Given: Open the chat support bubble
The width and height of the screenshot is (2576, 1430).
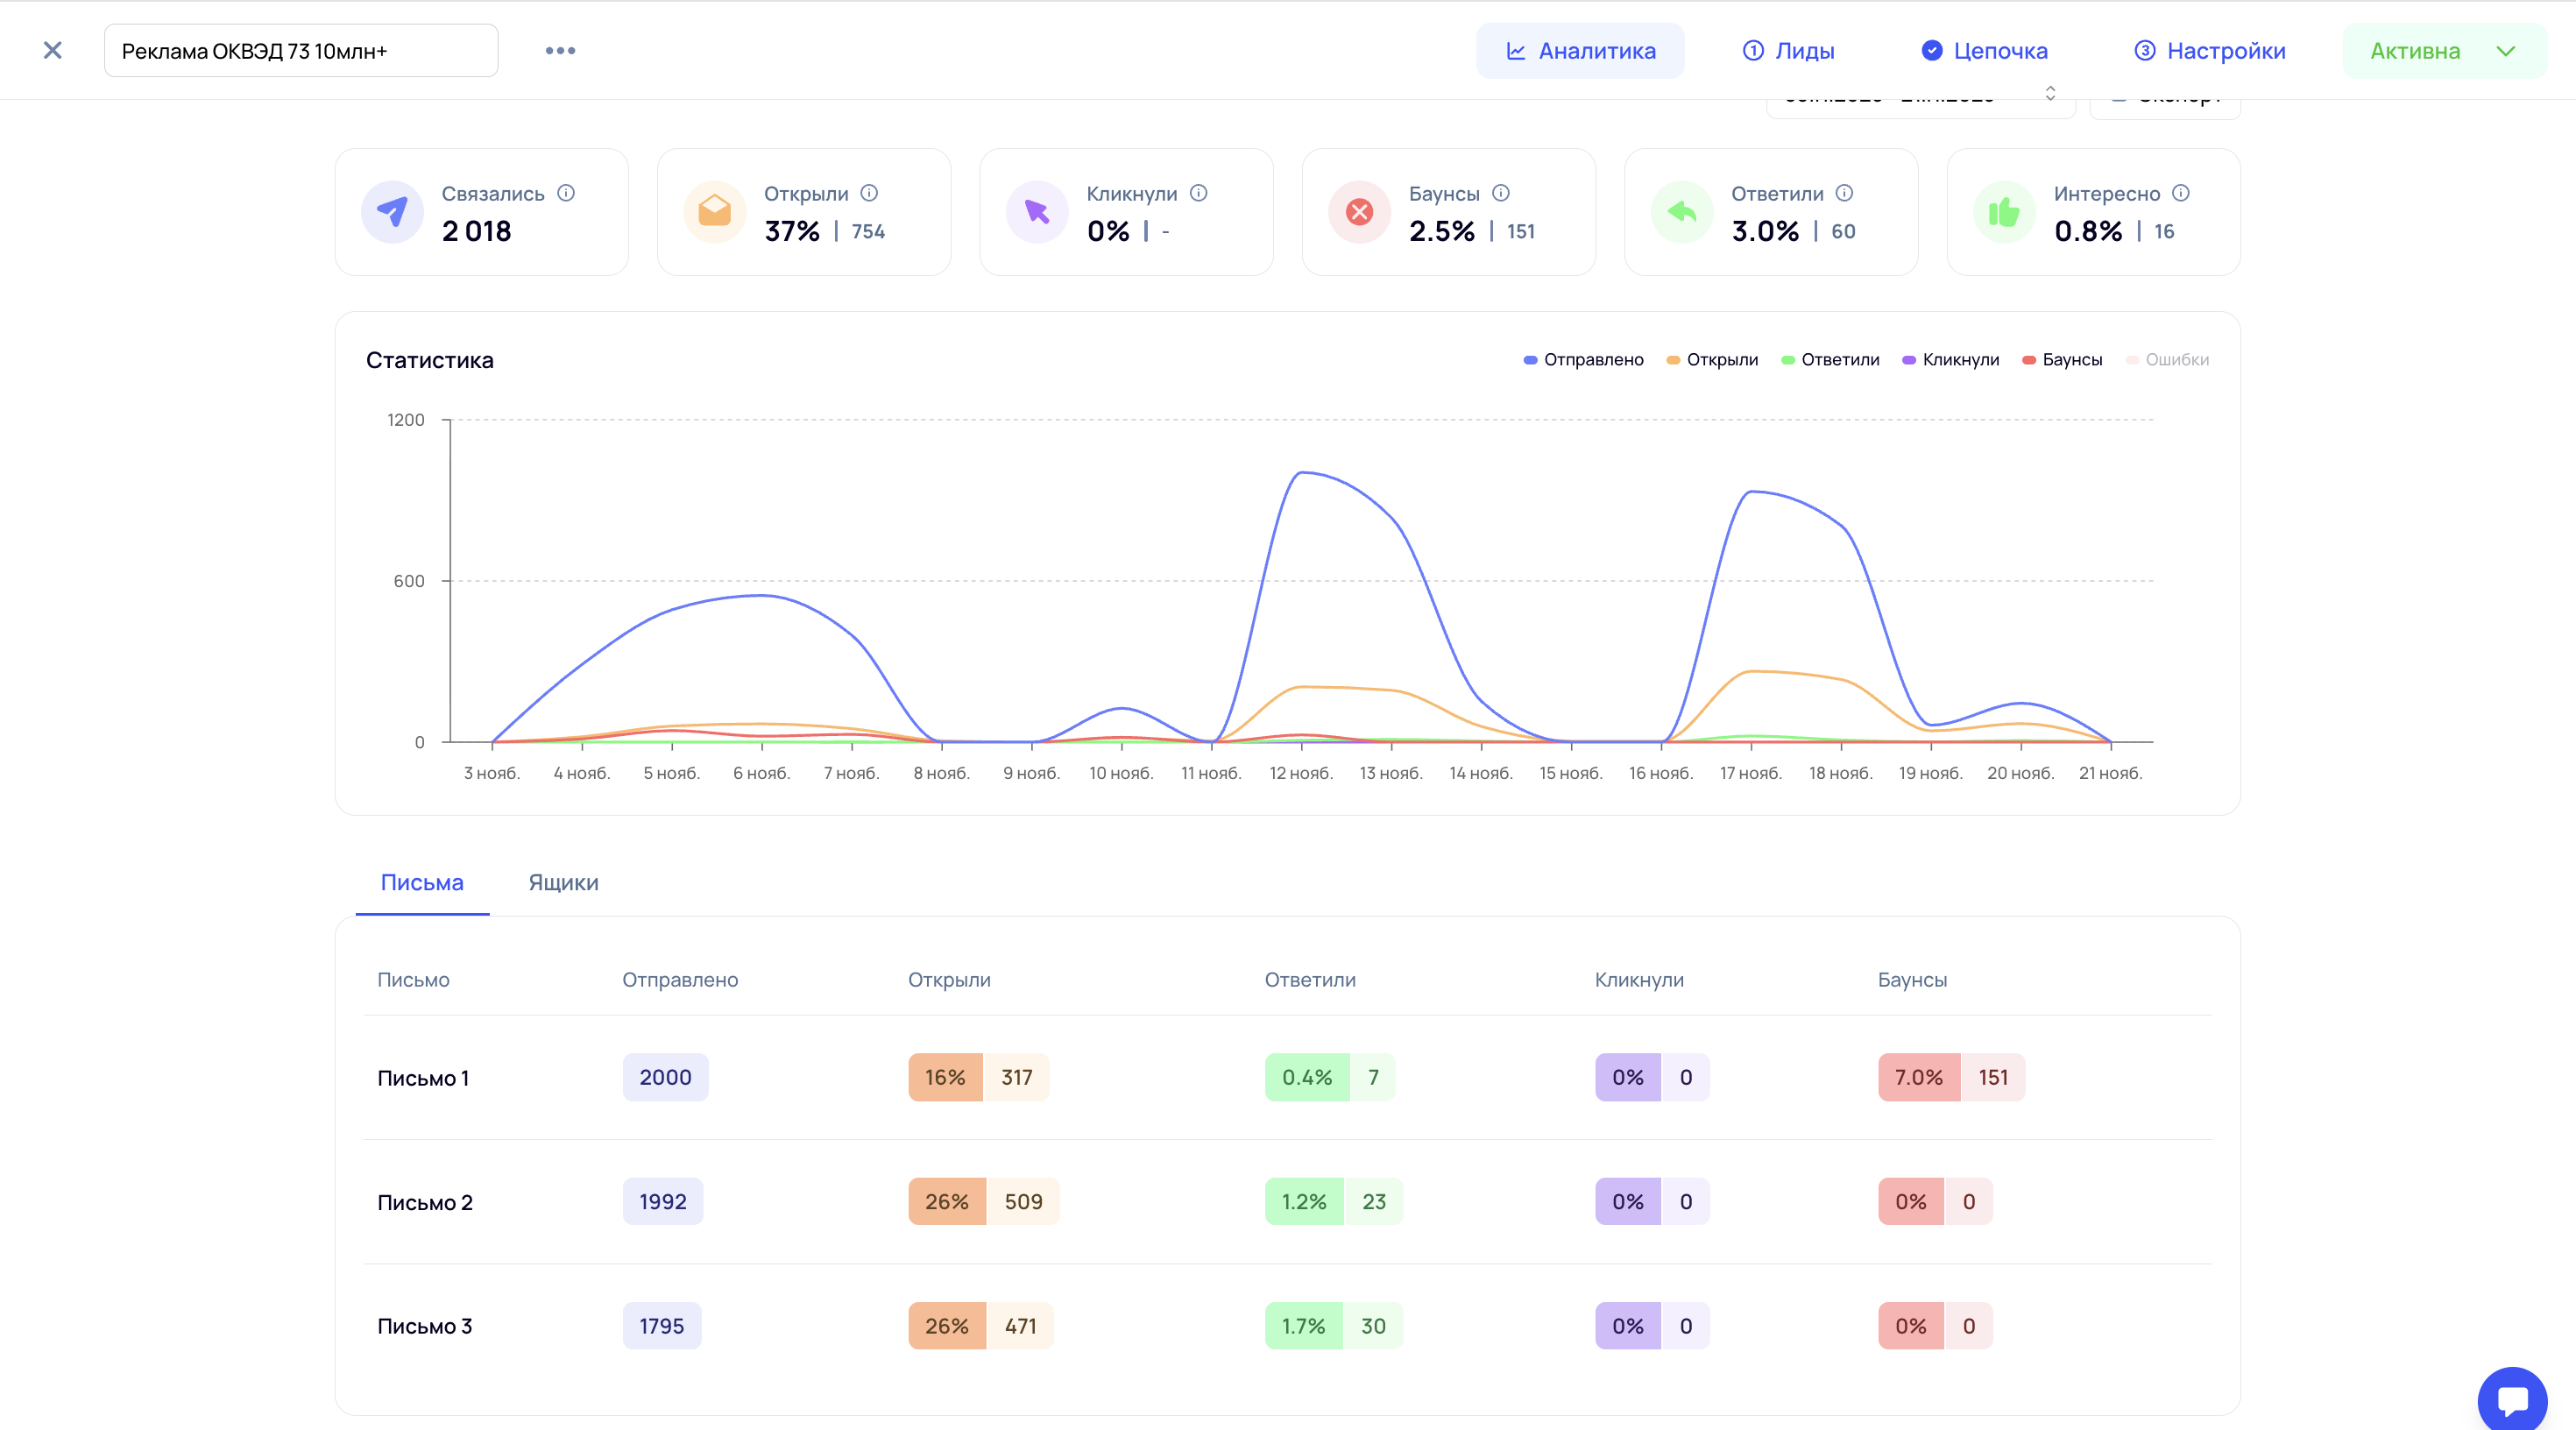Looking at the screenshot, I should [x=2512, y=1399].
